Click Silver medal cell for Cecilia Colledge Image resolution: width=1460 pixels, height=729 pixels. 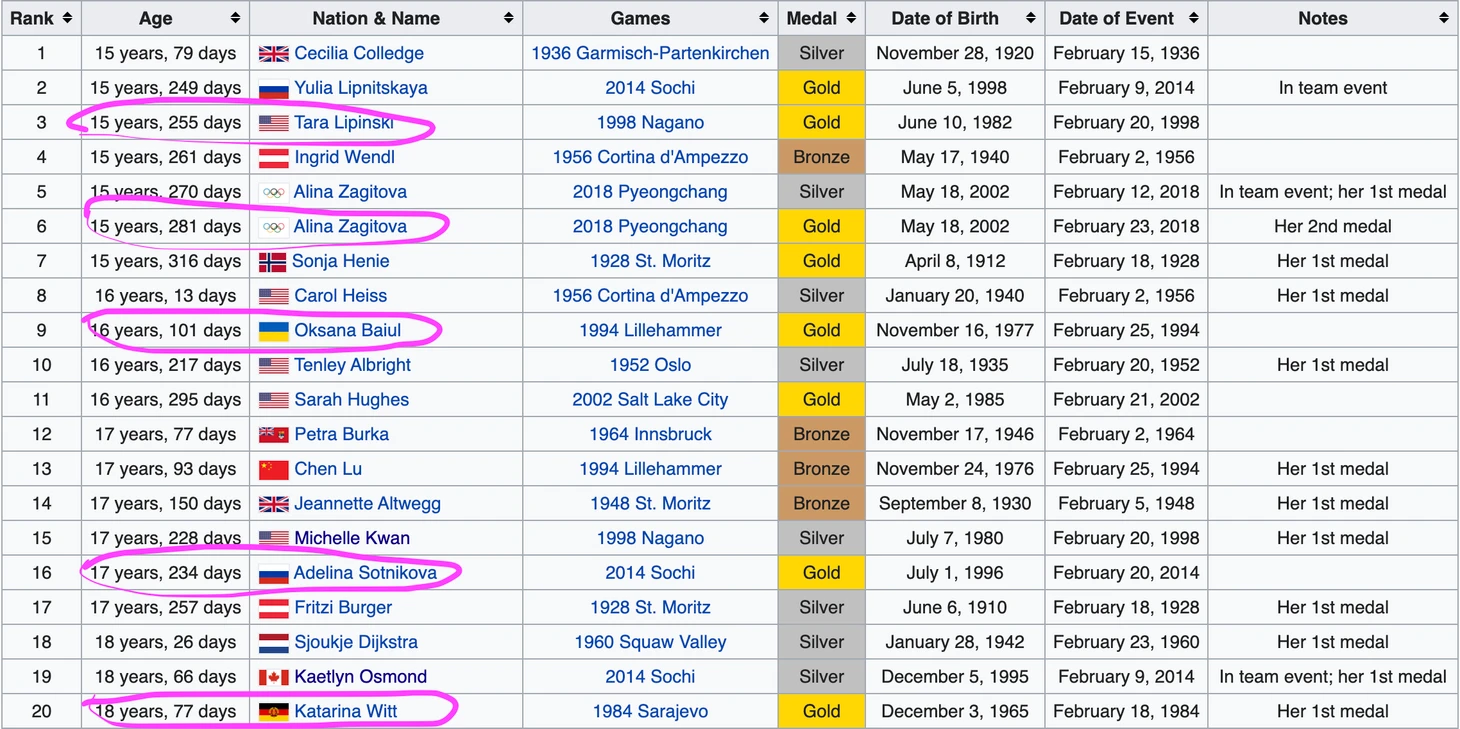pyautogui.click(x=822, y=54)
